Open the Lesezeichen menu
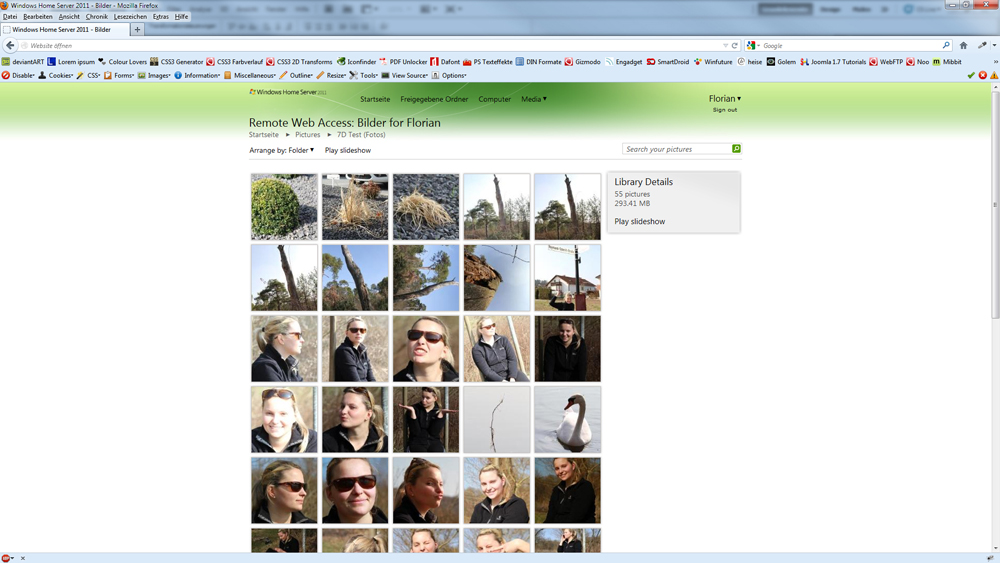Image resolution: width=1000 pixels, height=563 pixels. 130,17
